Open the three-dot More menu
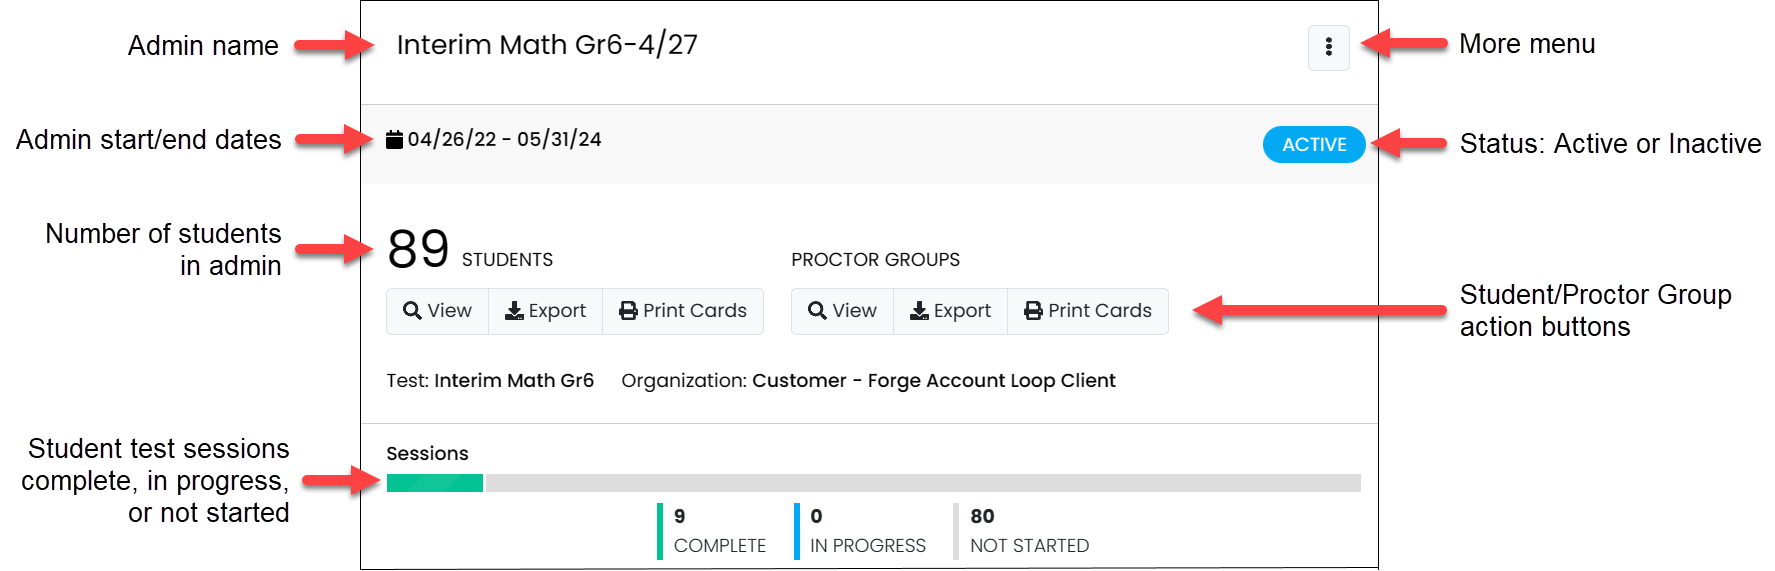 tap(1328, 47)
